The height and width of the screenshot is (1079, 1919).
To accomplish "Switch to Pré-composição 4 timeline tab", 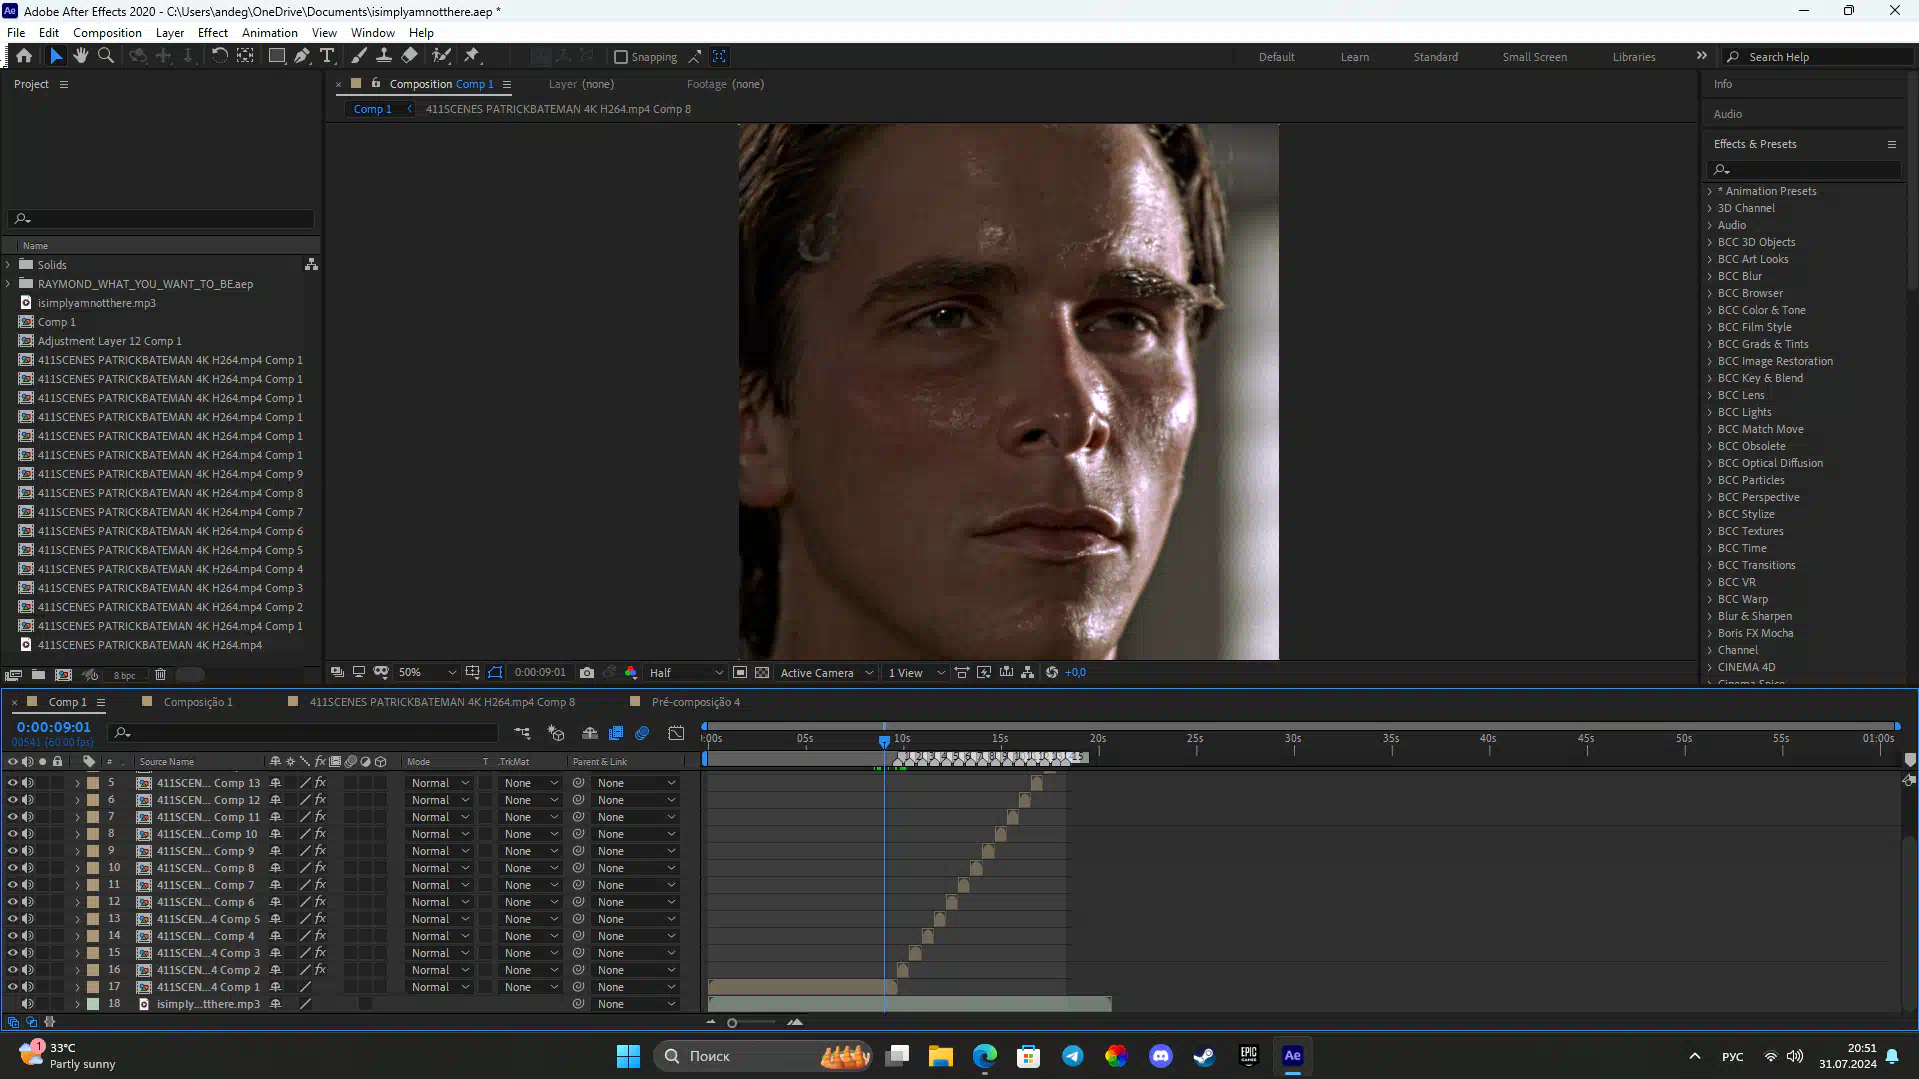I will click(x=696, y=702).
